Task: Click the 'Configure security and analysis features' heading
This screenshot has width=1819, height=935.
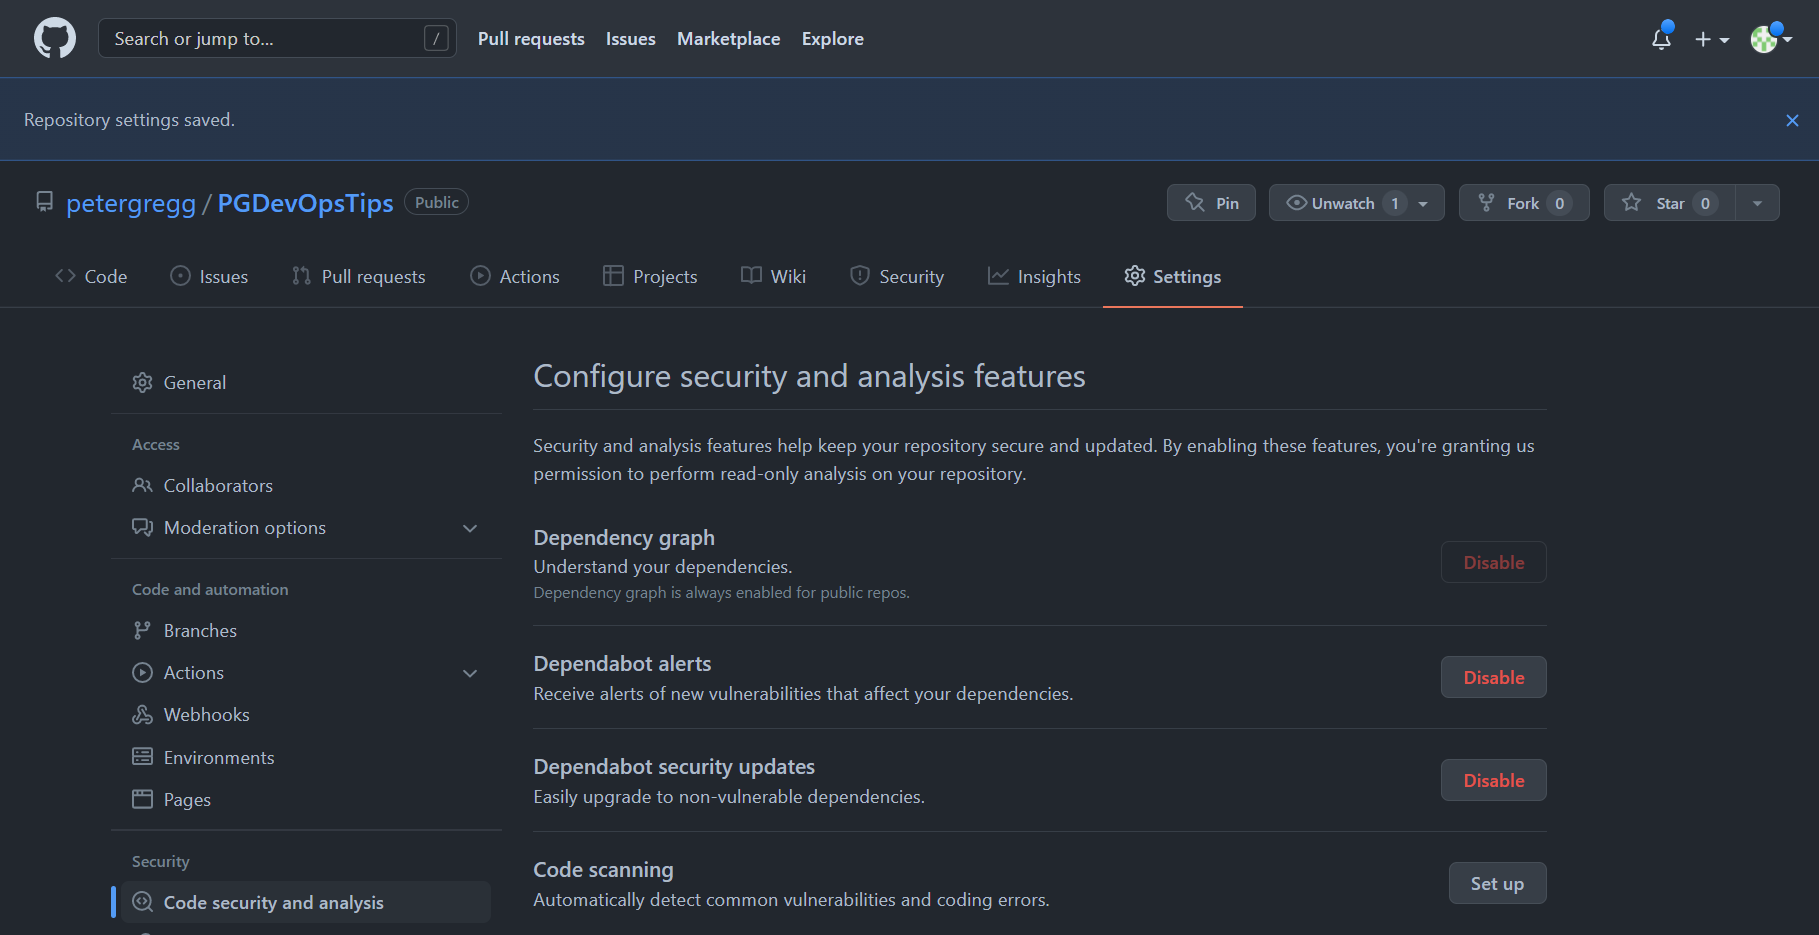Action: click(x=809, y=376)
